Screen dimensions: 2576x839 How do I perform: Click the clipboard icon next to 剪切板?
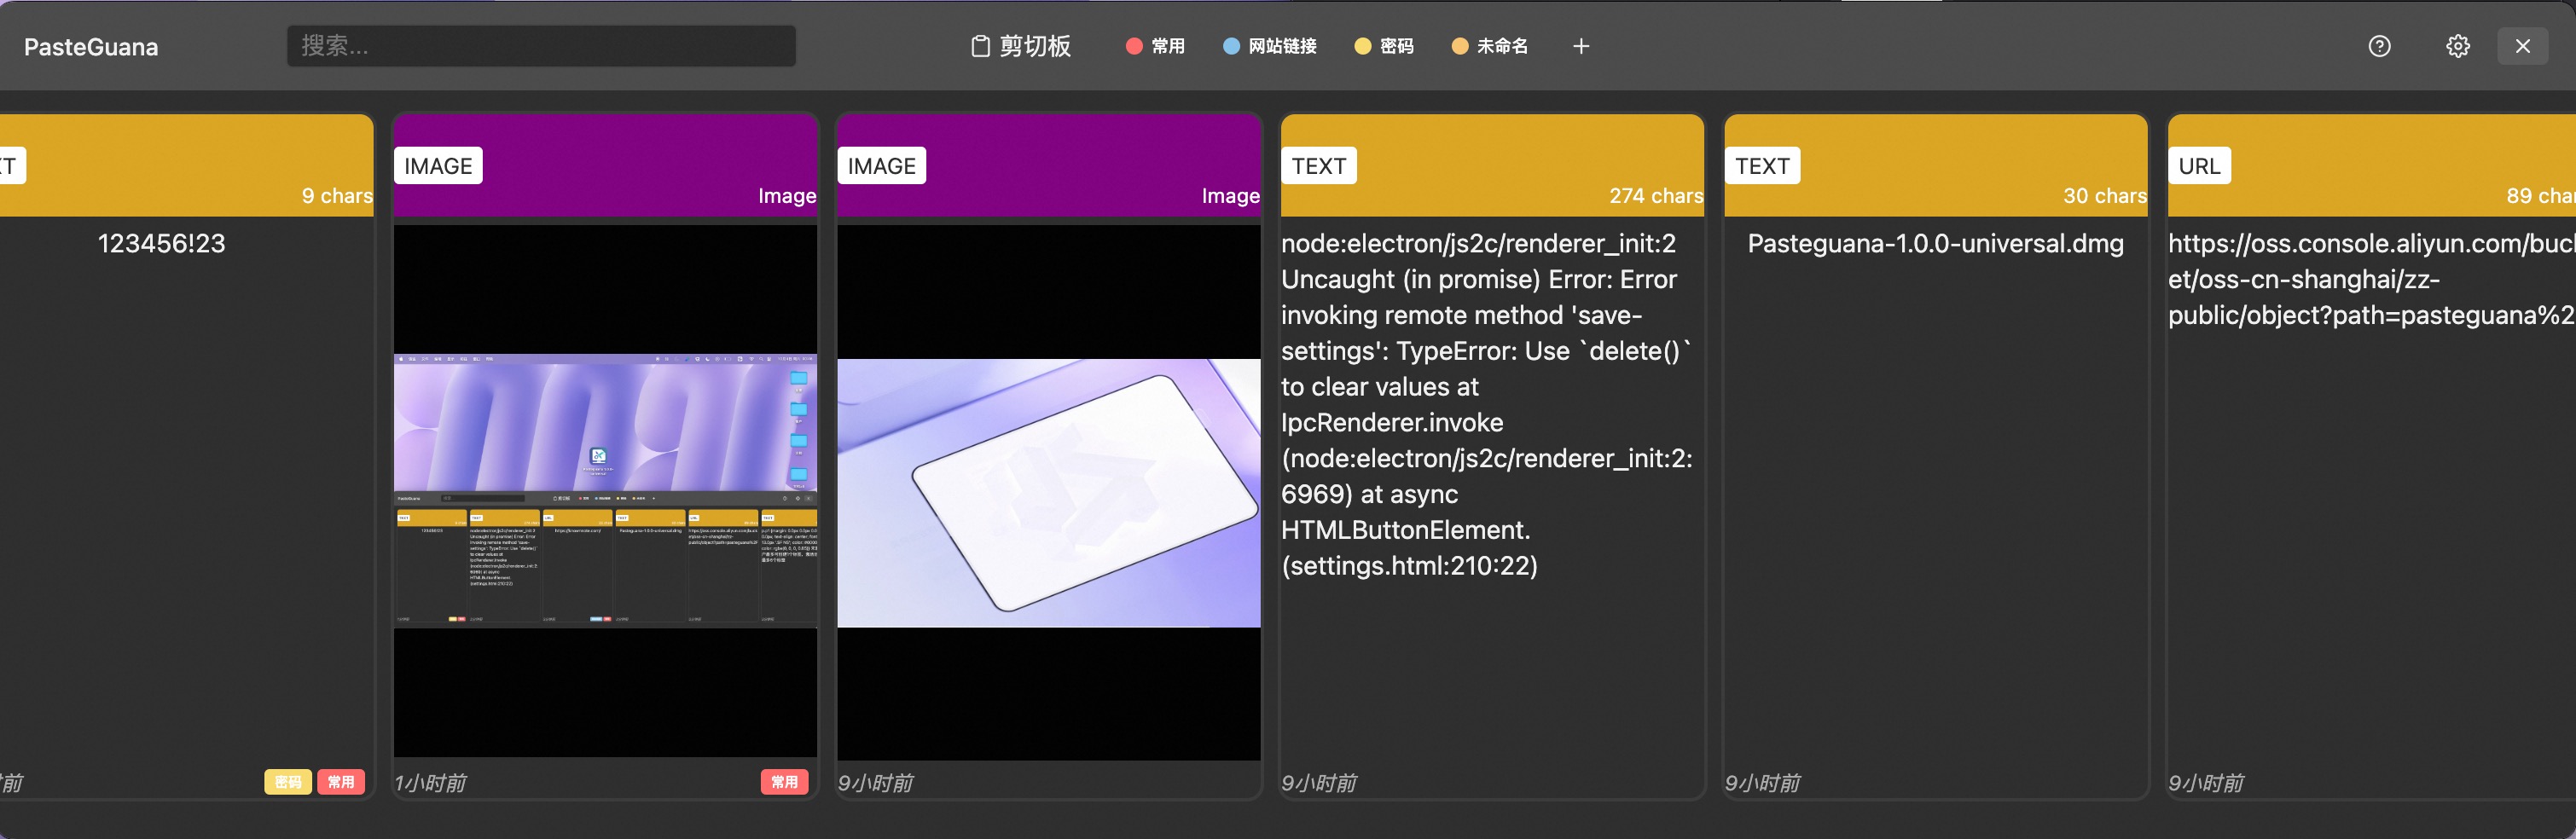[x=980, y=46]
